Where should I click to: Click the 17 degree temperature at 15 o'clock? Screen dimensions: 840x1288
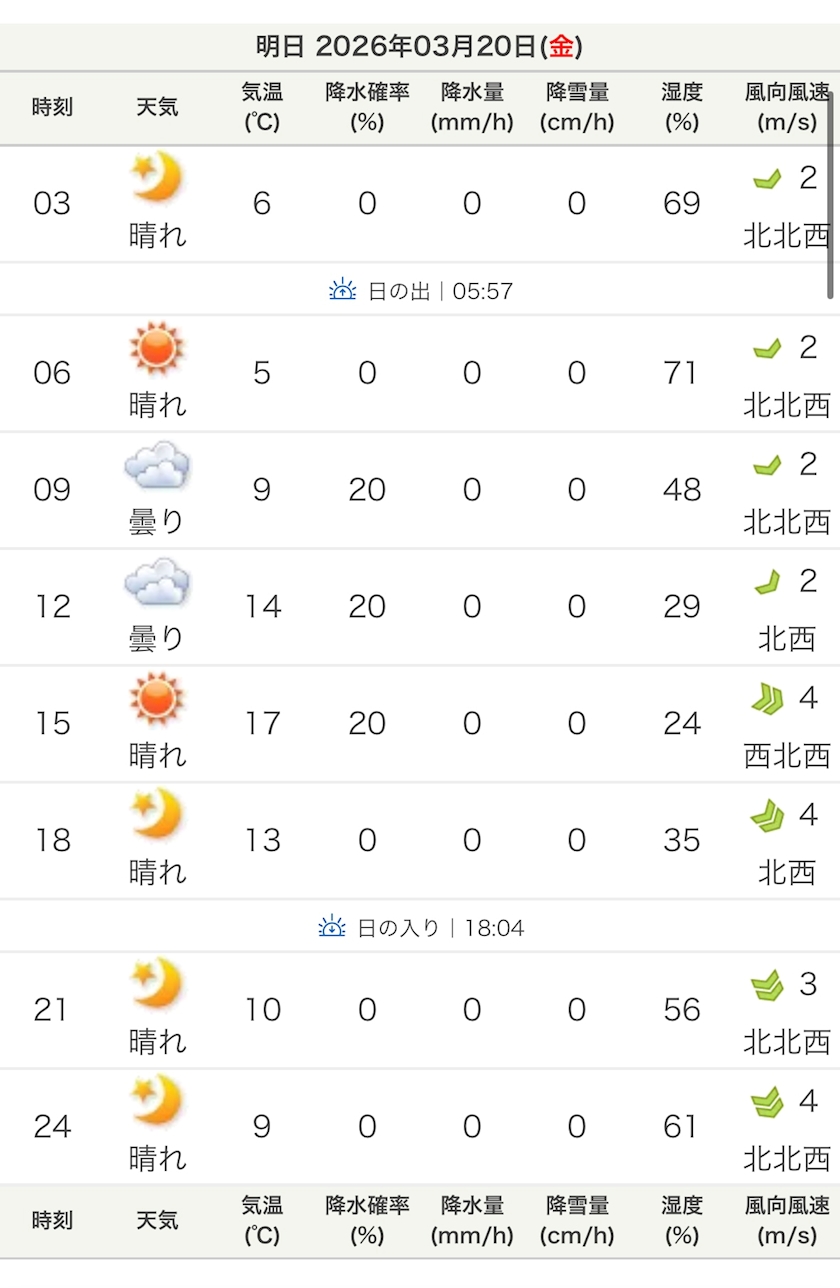[262, 723]
